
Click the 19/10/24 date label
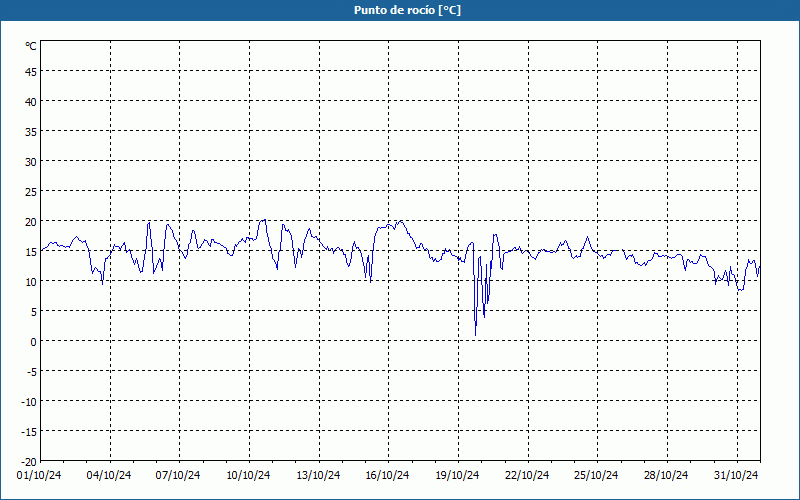(457, 476)
